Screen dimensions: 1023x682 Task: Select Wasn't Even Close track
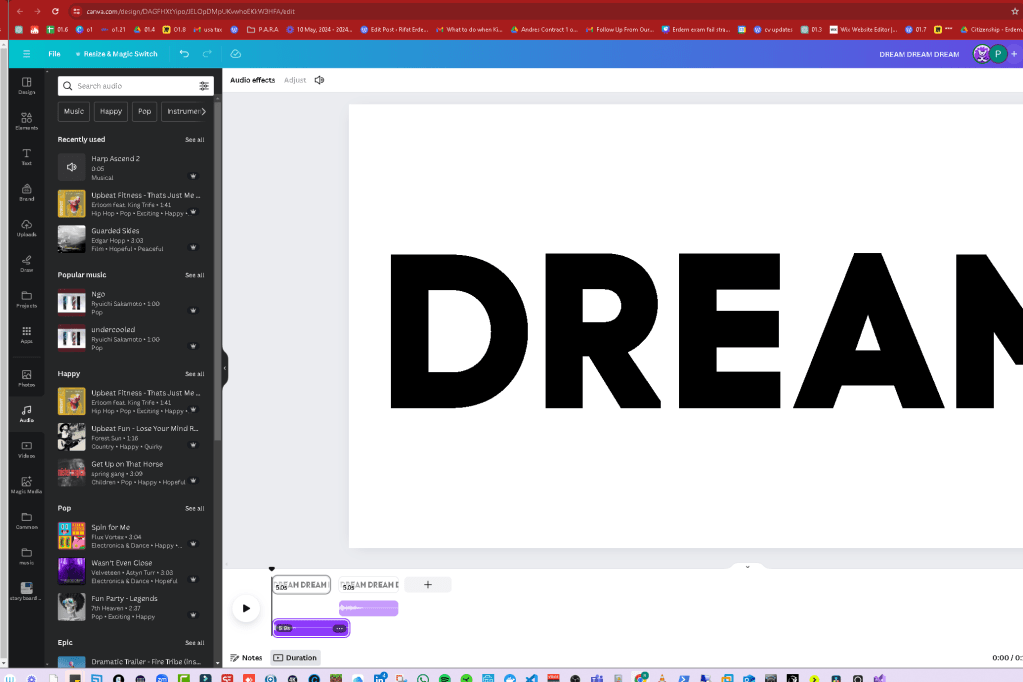(x=129, y=572)
